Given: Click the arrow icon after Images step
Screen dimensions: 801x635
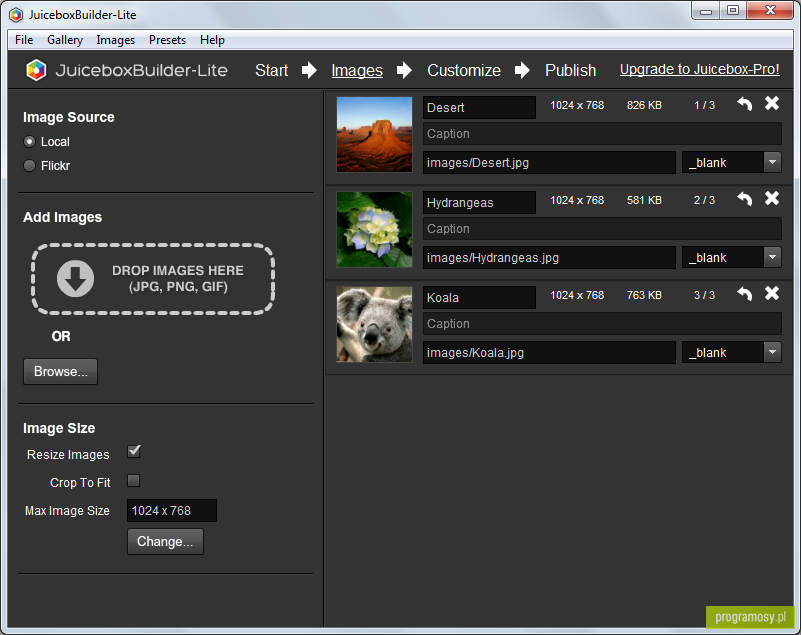Looking at the screenshot, I should tap(404, 70).
